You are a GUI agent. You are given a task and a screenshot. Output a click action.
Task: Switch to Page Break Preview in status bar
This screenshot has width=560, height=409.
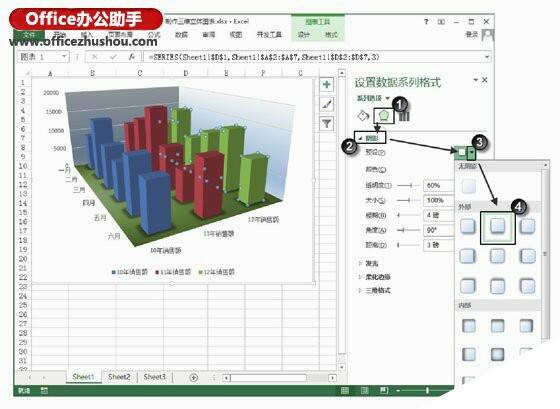(x=384, y=391)
